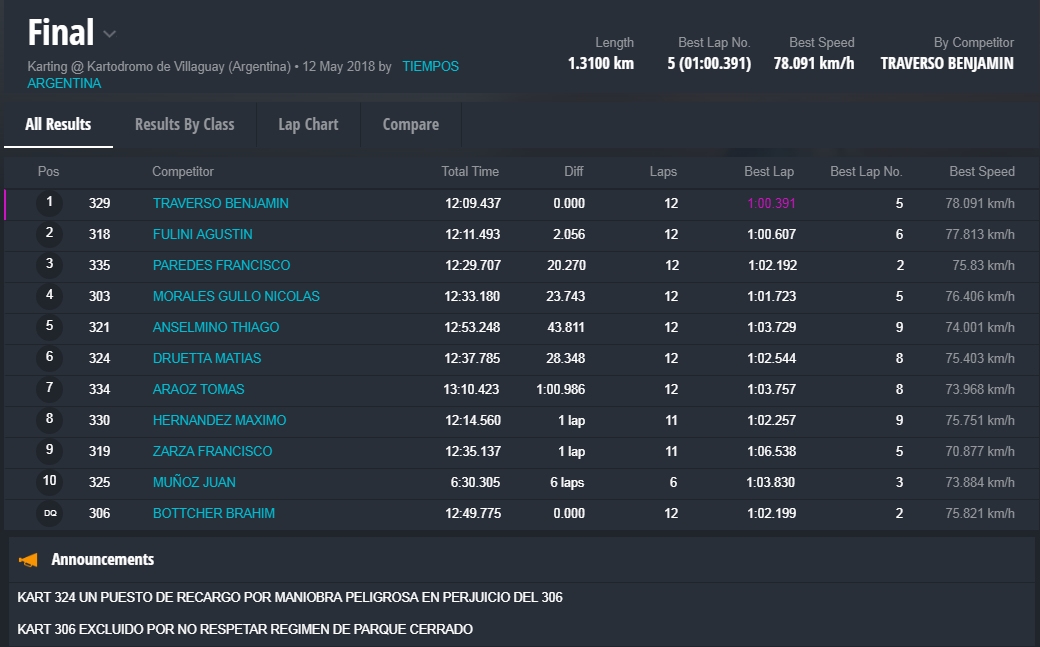Click the Best Speed column header
1040x647 pixels.
981,172
